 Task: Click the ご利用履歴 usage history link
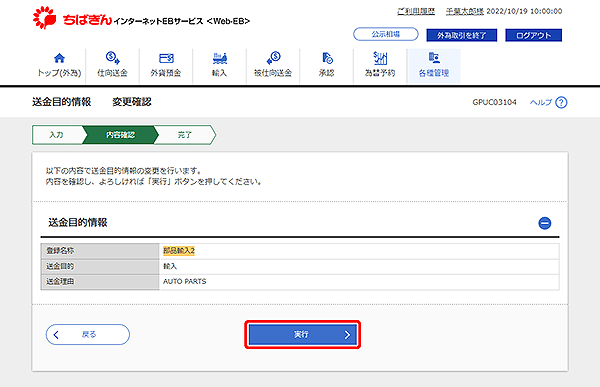(x=416, y=11)
